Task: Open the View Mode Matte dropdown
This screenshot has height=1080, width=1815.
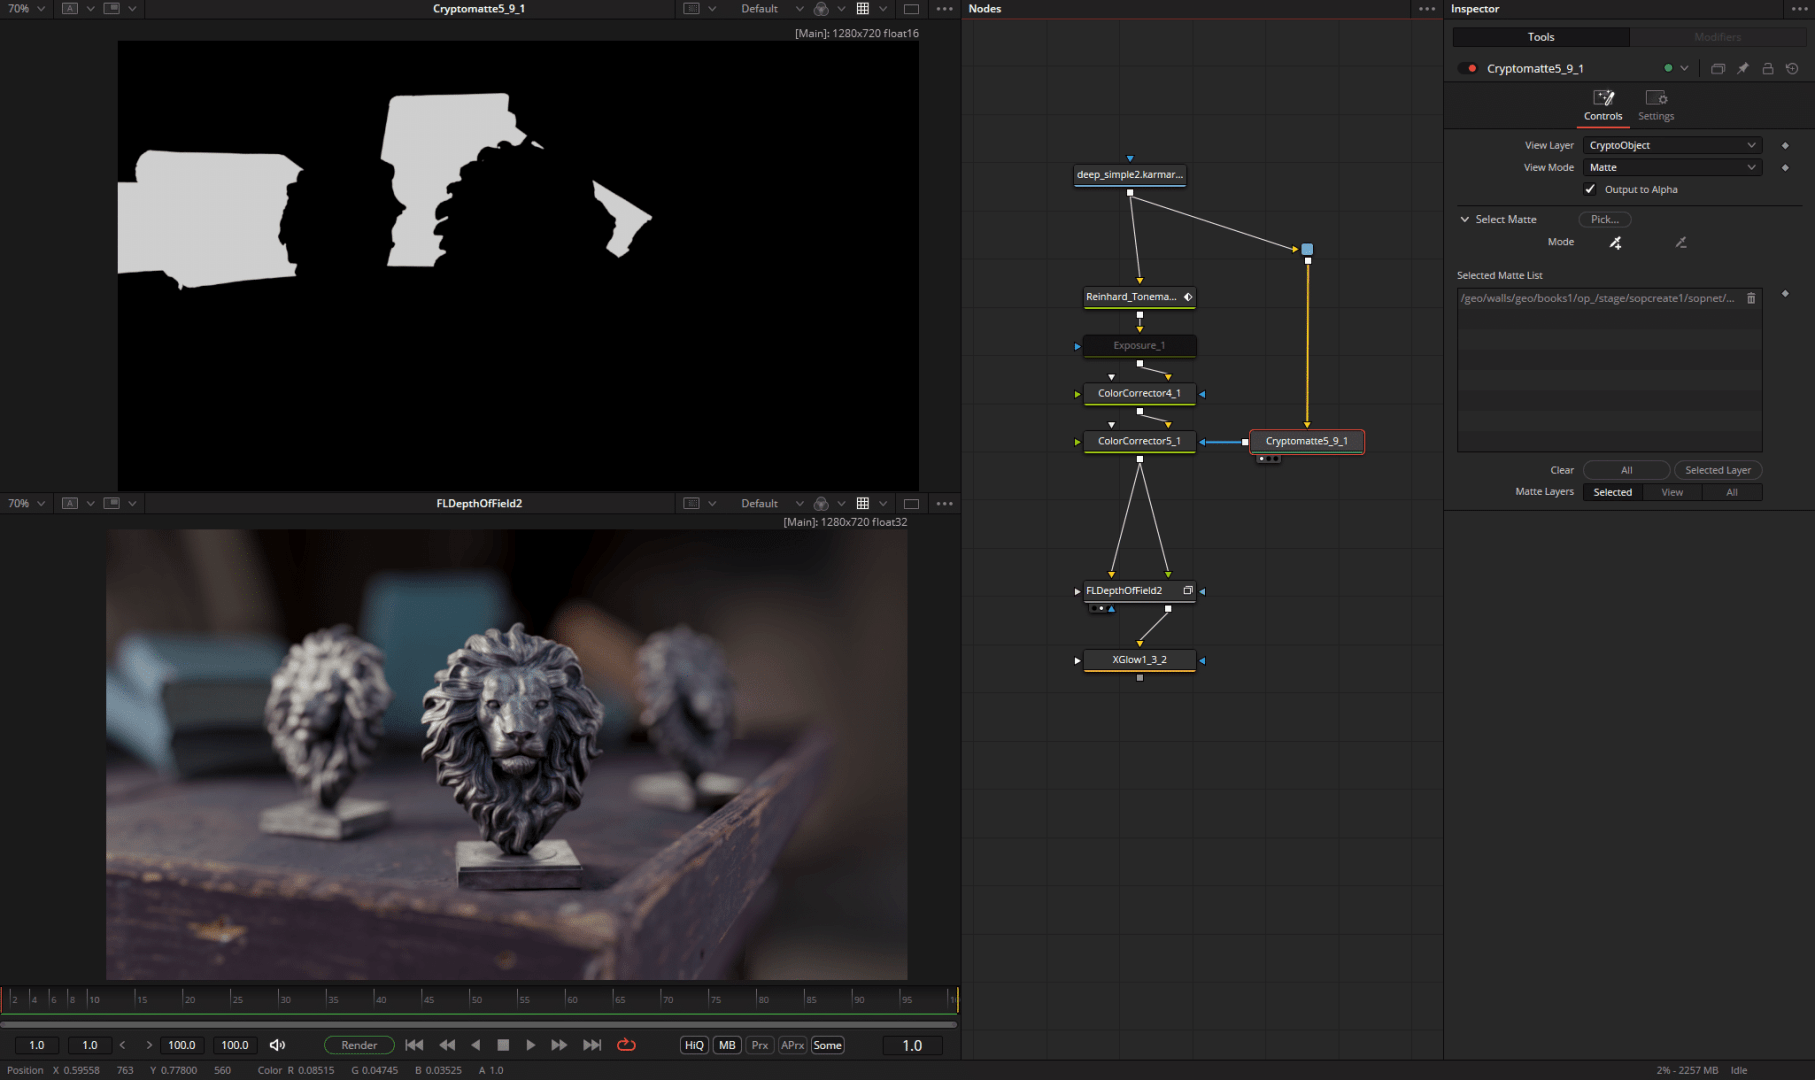Action: (1672, 167)
